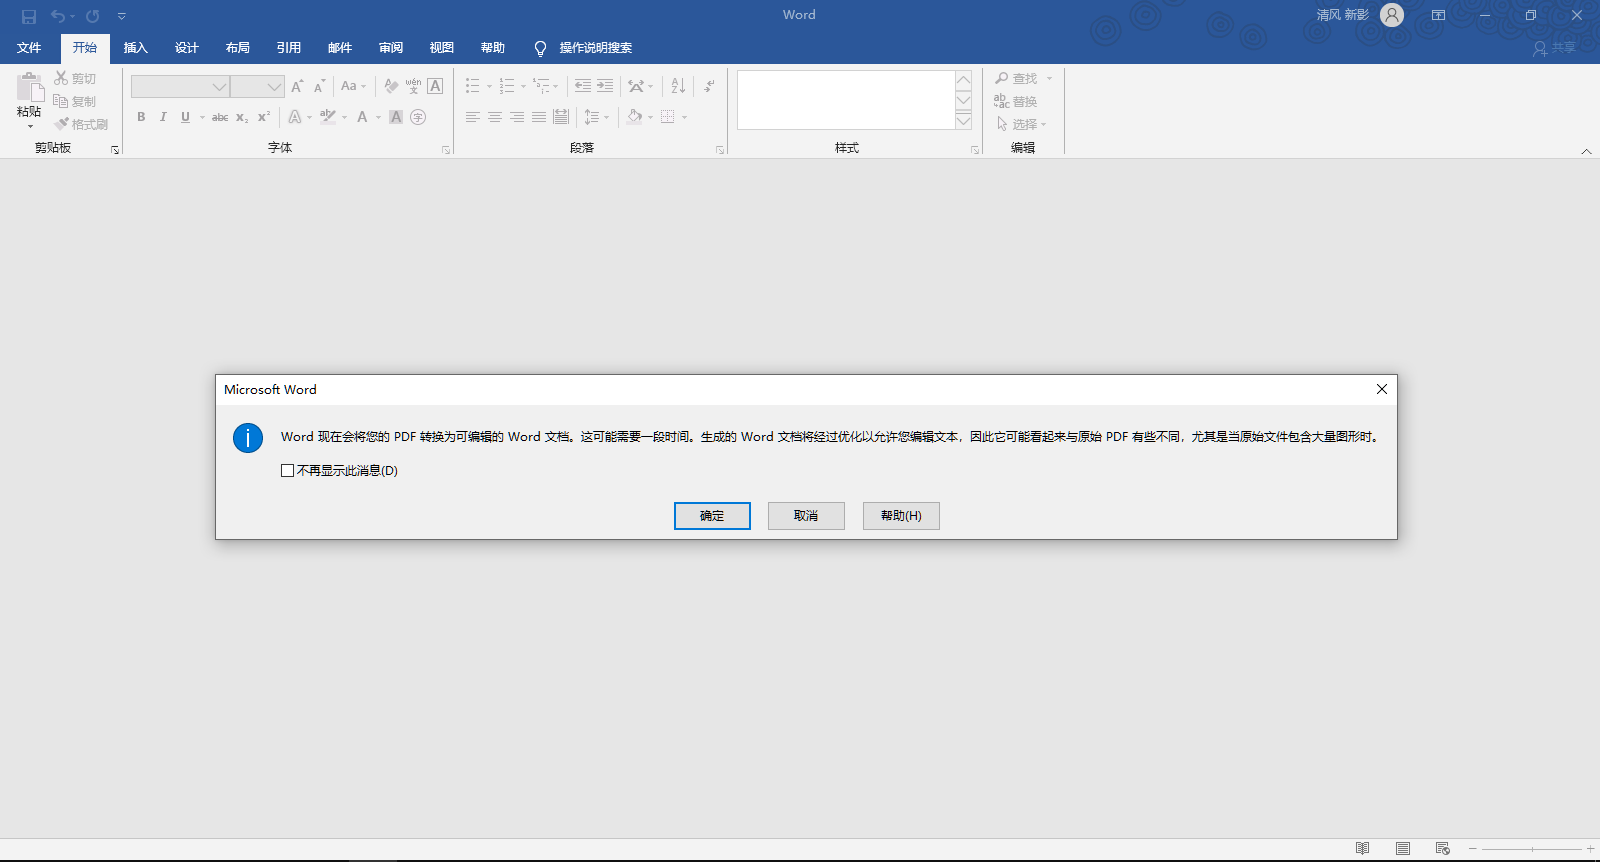Switch to web layout view in the status bar

1443,848
